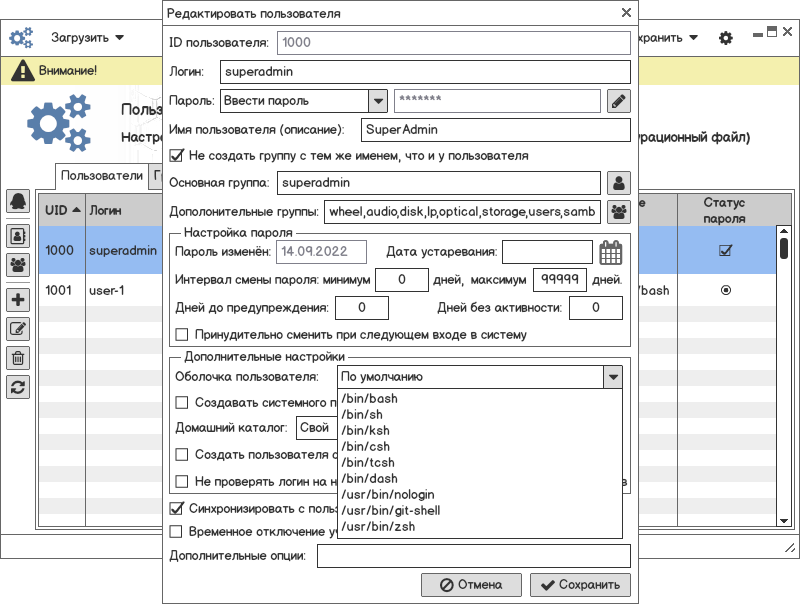Click scrollbar up arrow in users table
800x604 pixels.
coord(784,231)
